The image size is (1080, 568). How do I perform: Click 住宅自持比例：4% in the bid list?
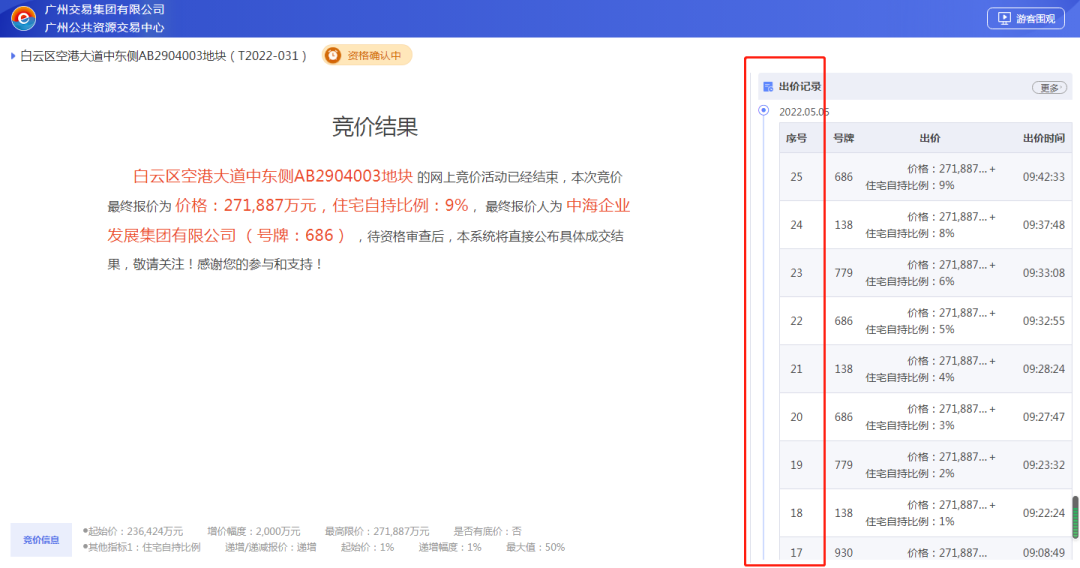[910, 378]
